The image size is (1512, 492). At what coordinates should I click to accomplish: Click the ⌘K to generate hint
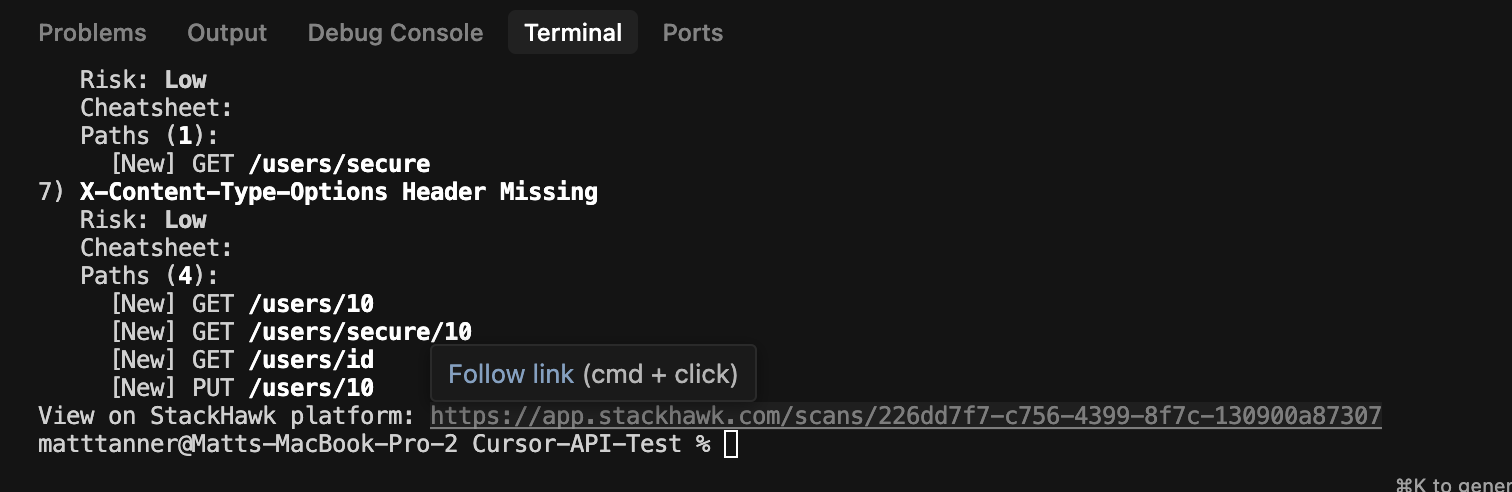click(x=1453, y=485)
